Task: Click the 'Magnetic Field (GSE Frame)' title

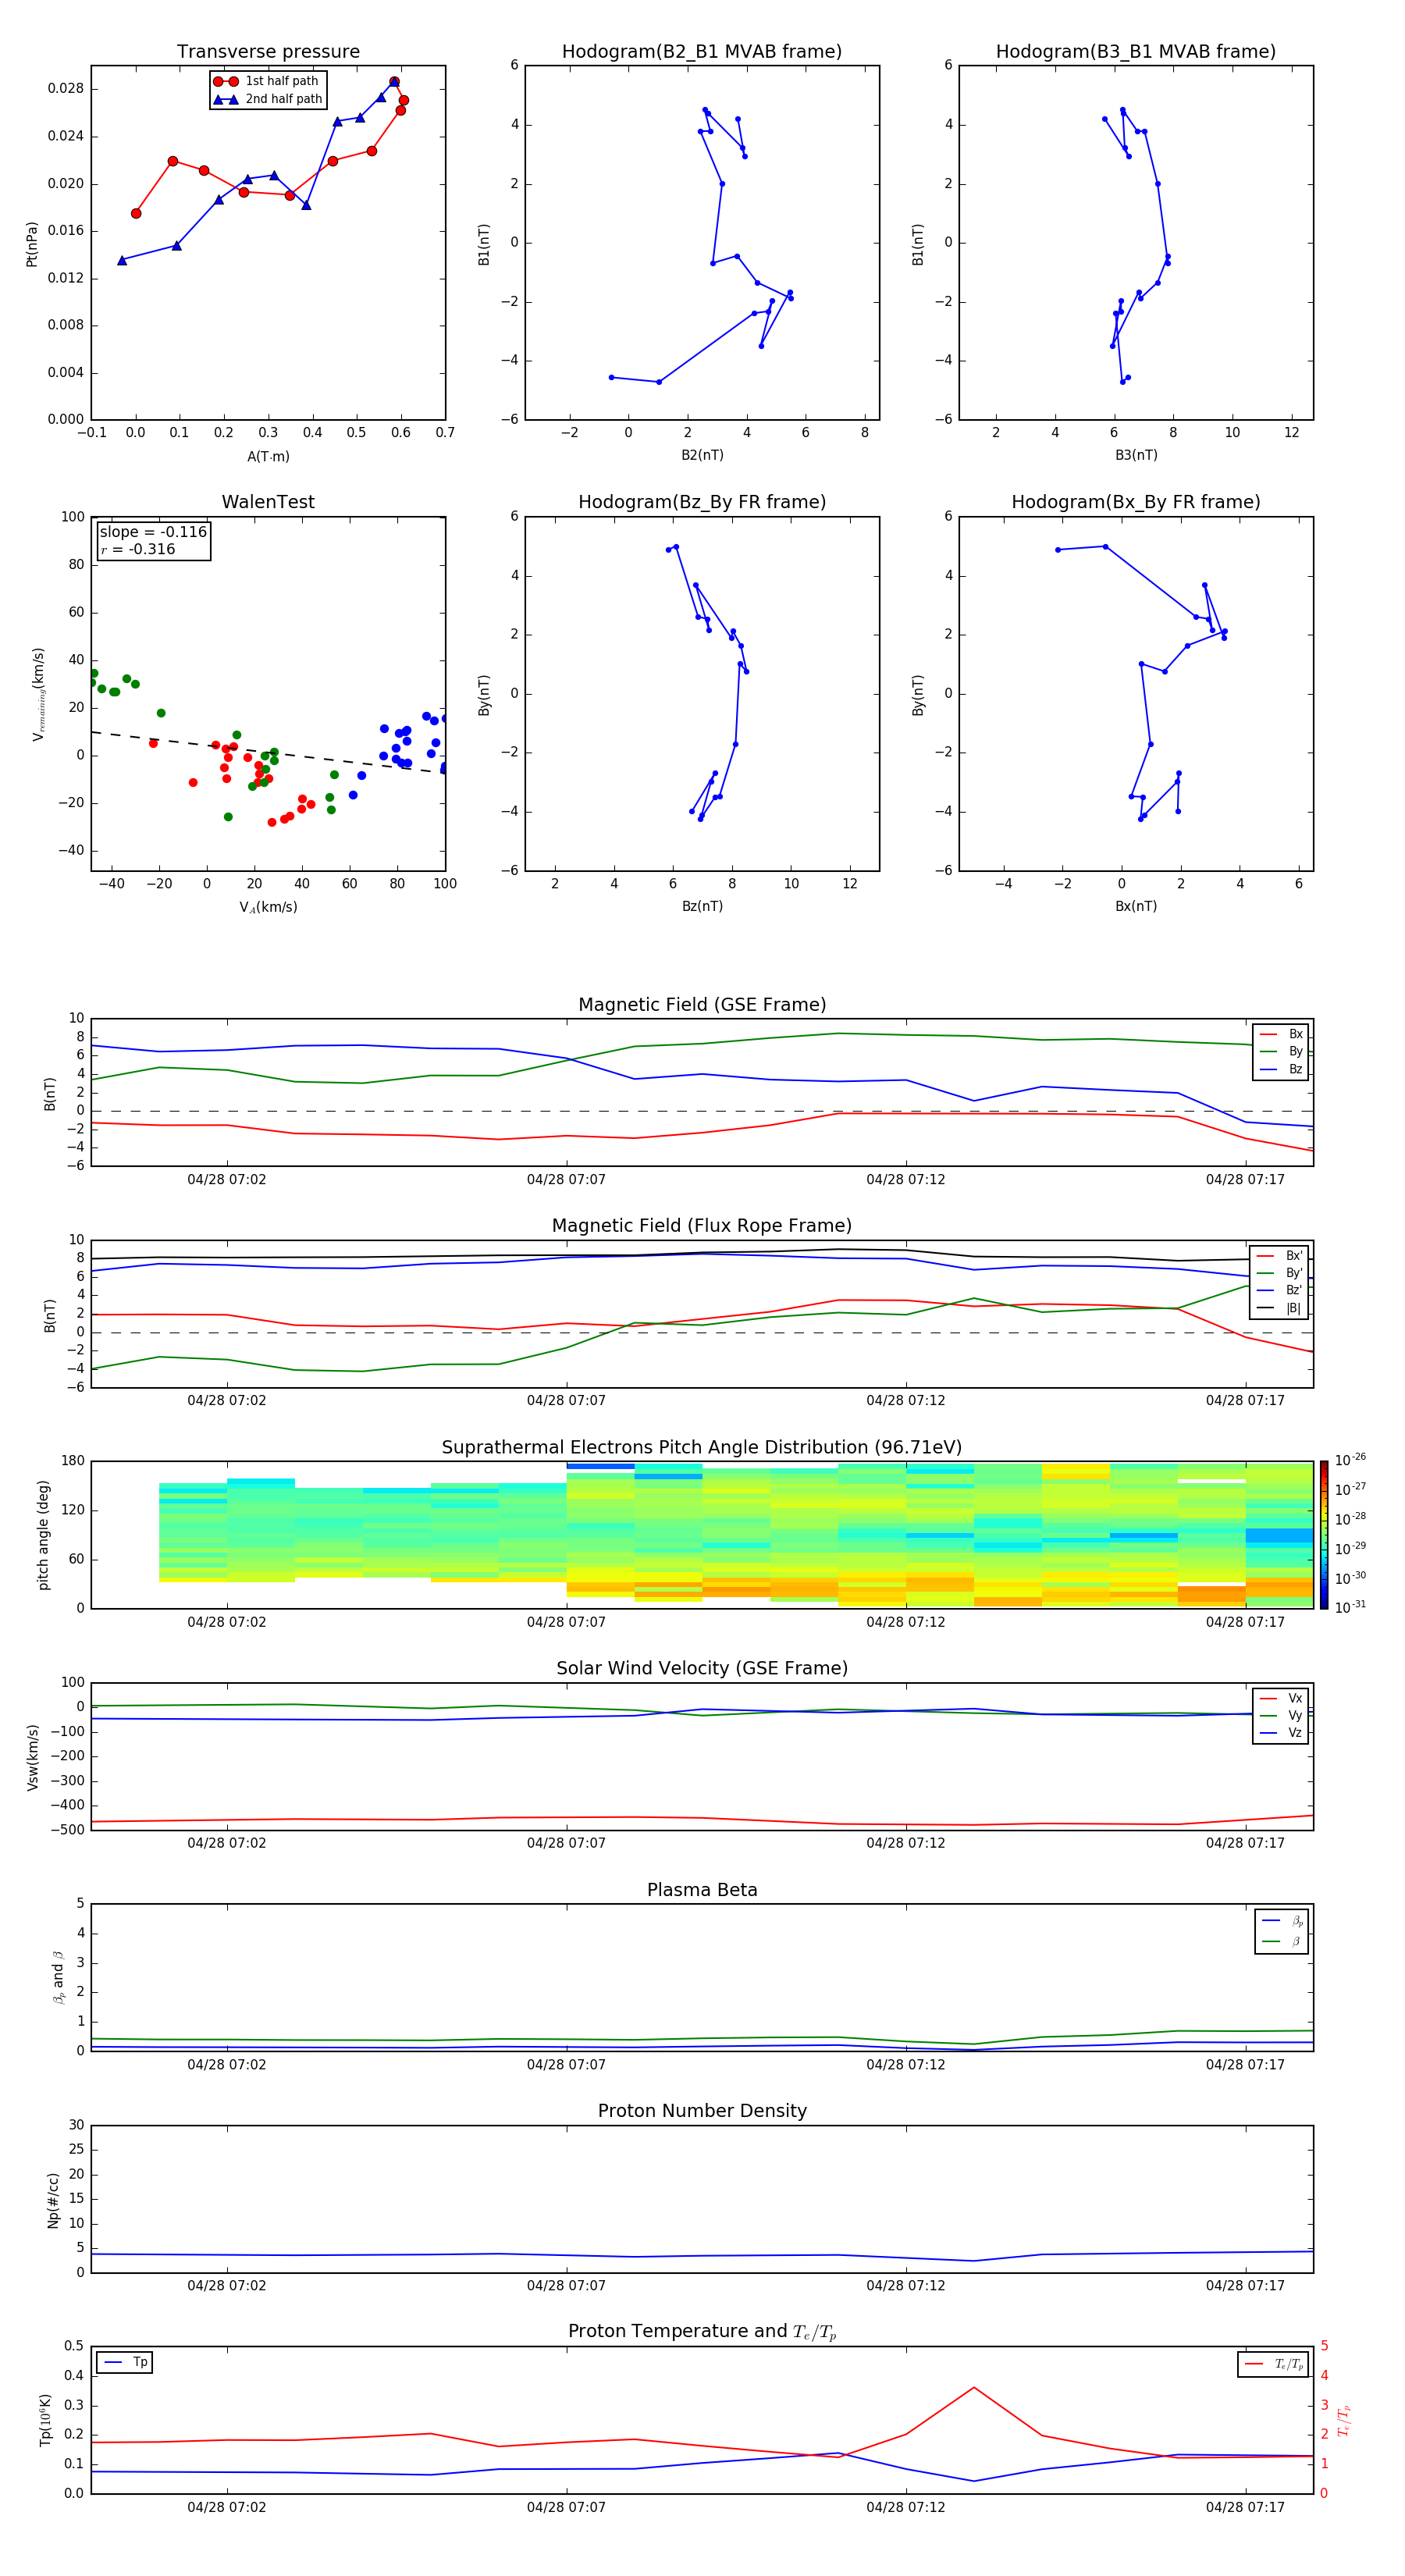Action: pos(702,1005)
